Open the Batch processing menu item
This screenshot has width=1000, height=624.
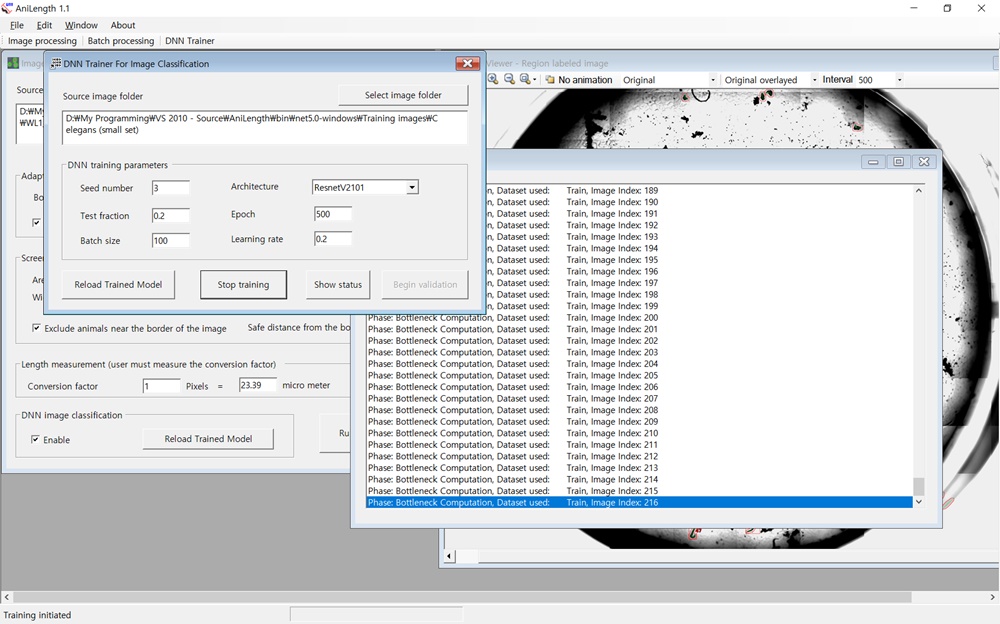[121, 41]
